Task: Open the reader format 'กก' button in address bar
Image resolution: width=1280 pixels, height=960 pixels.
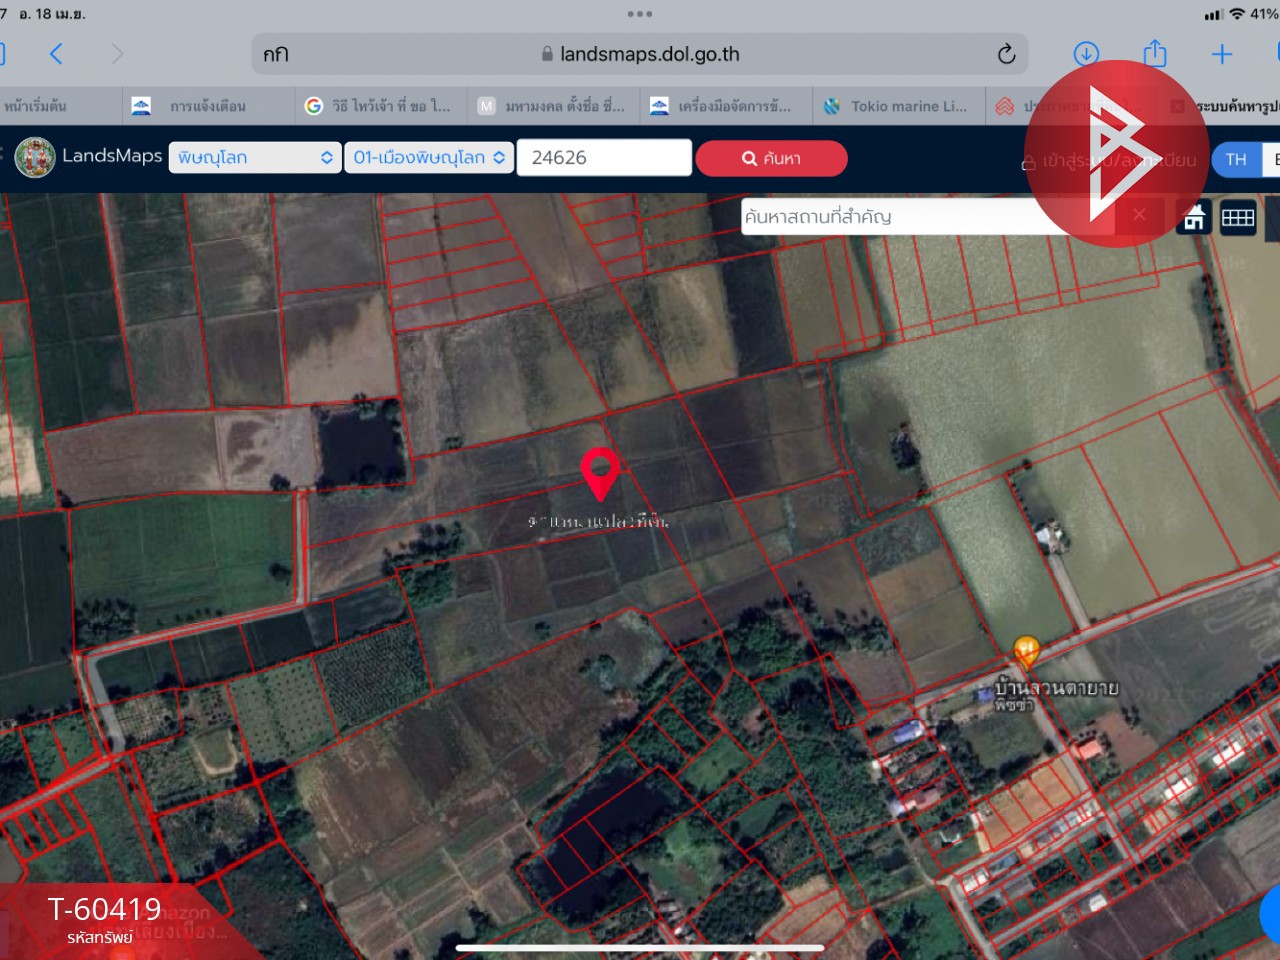Action: [x=276, y=54]
